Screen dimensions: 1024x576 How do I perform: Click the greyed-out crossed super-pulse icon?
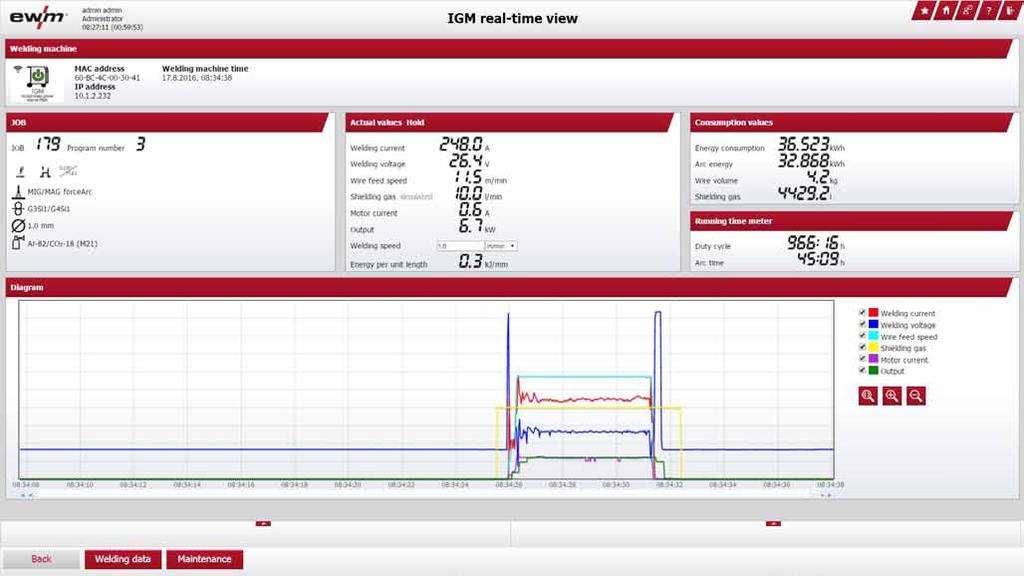(68, 171)
